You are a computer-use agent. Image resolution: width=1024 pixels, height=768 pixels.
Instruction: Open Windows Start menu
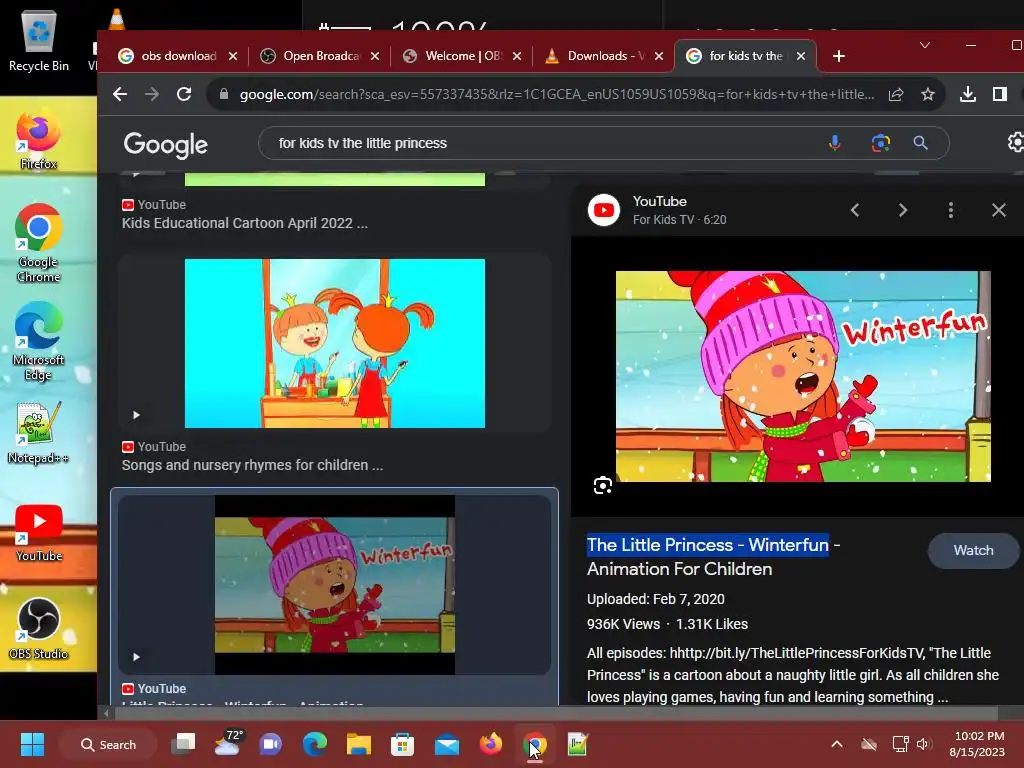32,744
